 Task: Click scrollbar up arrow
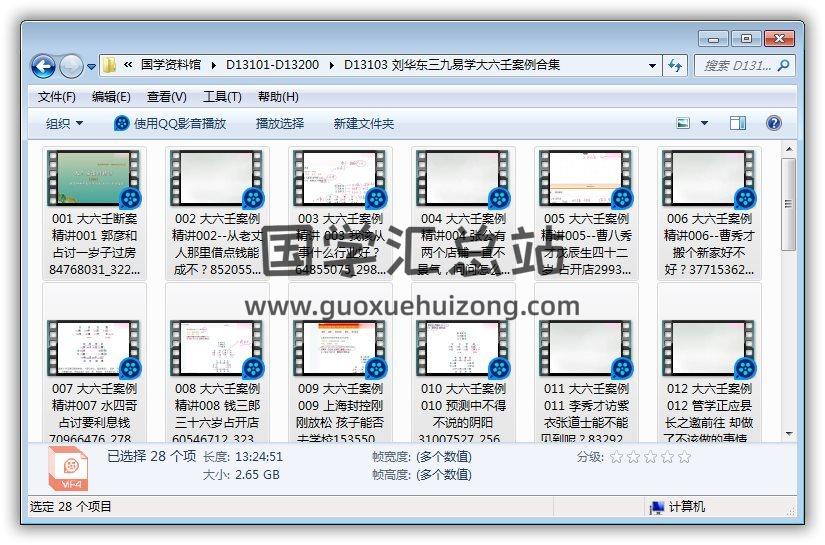[789, 149]
